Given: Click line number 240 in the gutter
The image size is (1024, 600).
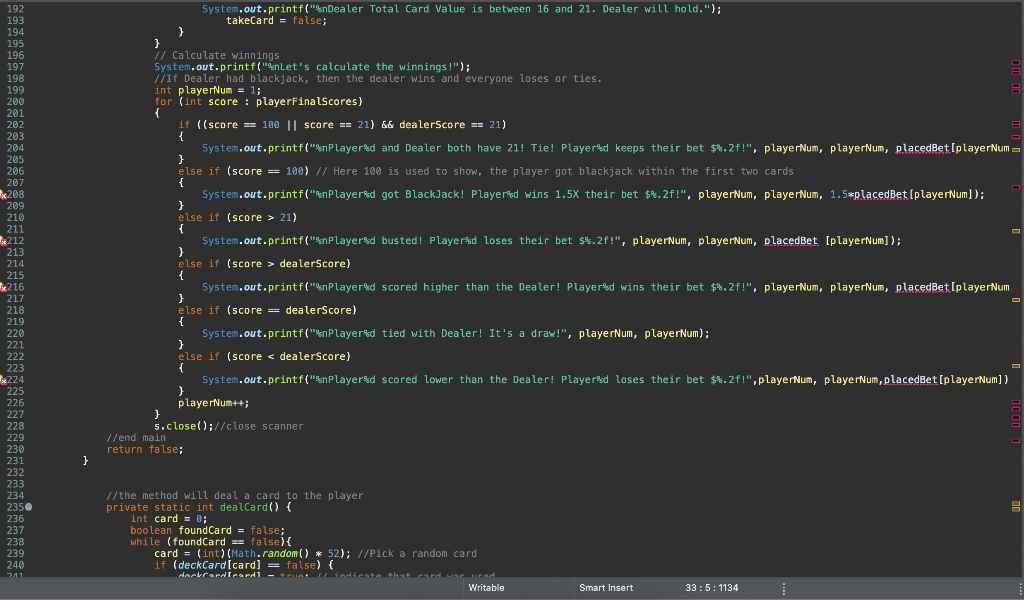Looking at the screenshot, I should coord(16,565).
